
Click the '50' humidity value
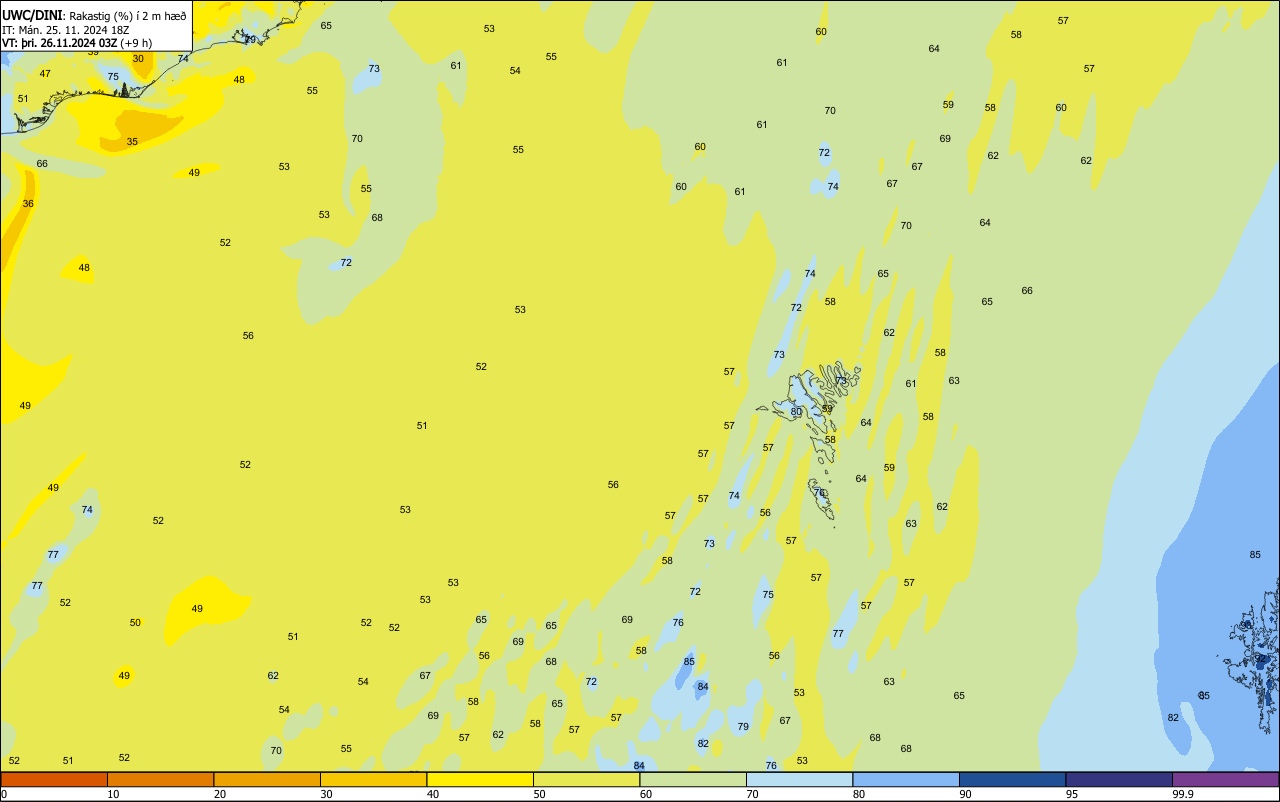coord(135,623)
